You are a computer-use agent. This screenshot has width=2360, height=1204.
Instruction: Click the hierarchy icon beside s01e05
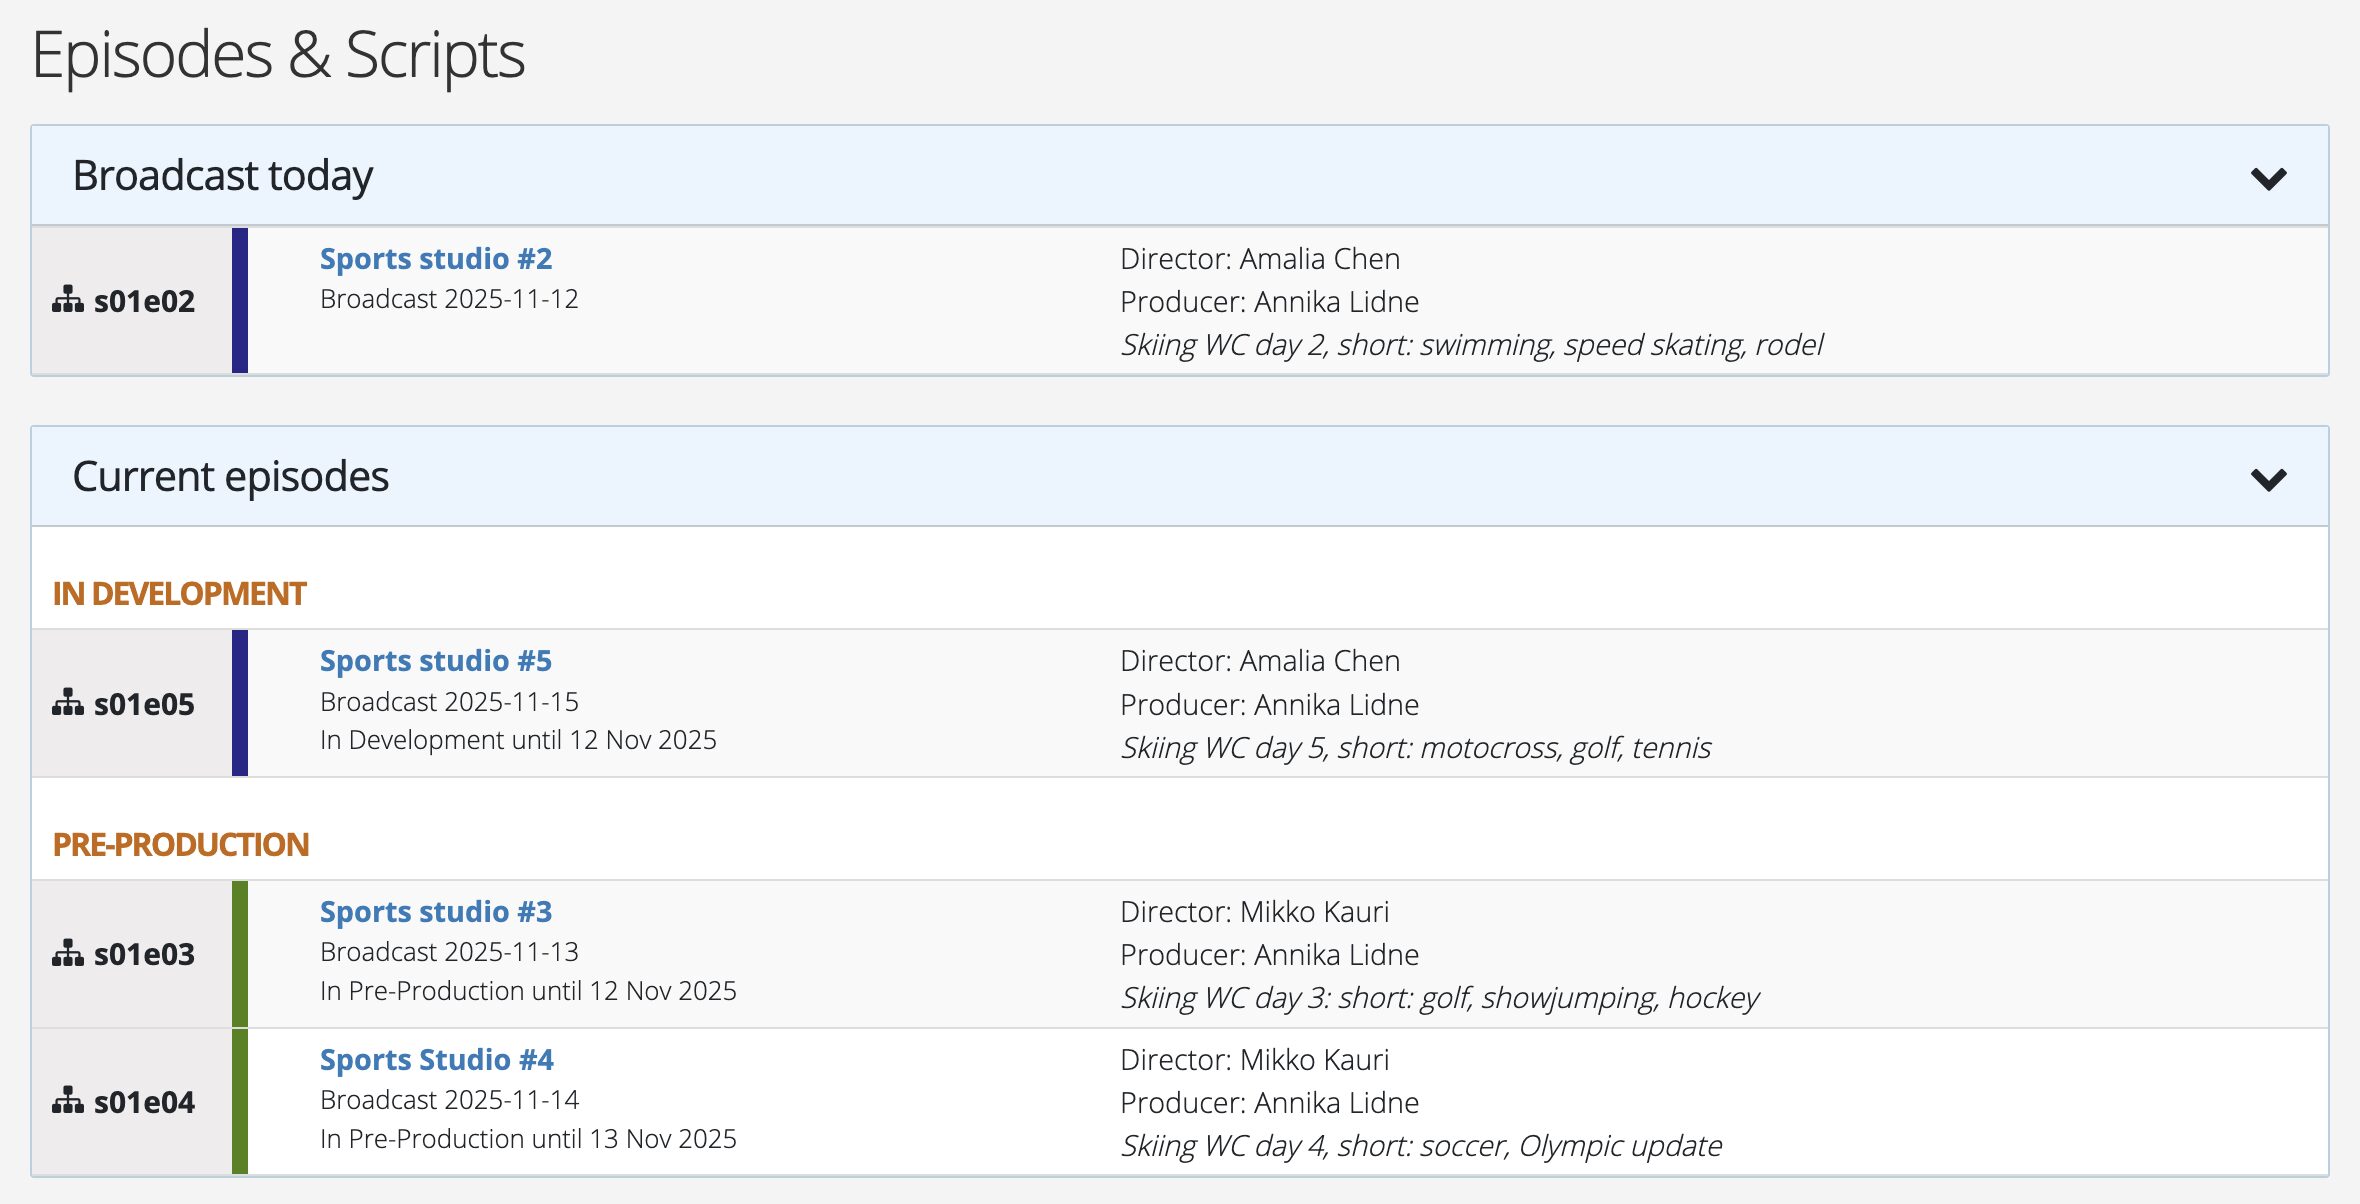(66, 701)
